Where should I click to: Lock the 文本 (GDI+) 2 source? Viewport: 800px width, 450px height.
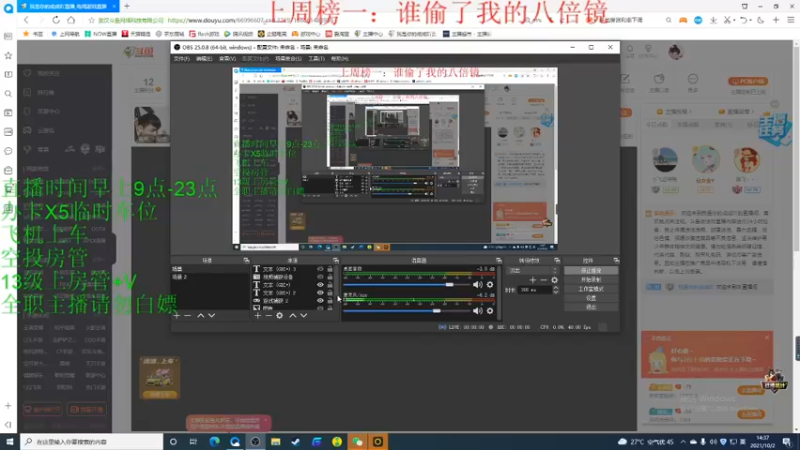pyautogui.click(x=330, y=293)
